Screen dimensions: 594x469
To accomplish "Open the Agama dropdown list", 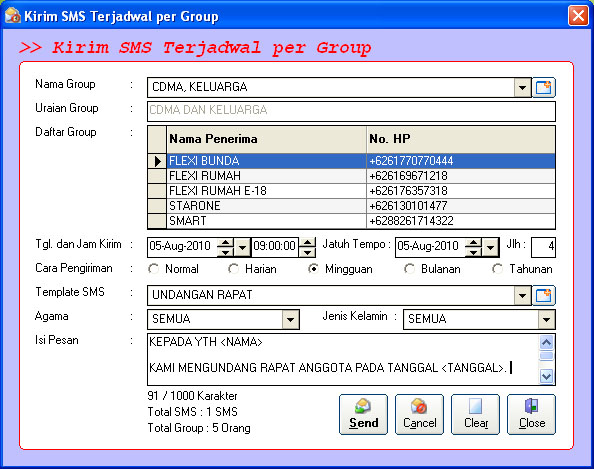I will 290,319.
